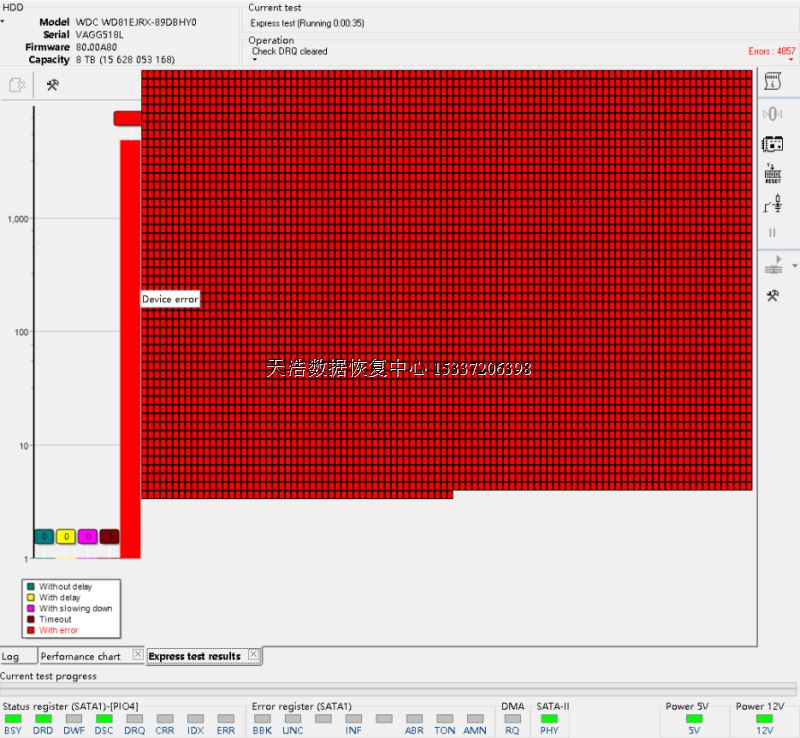The image size is (800, 738).
Task: Close the Perfomance chart tab
Action: pyautogui.click(x=138, y=655)
